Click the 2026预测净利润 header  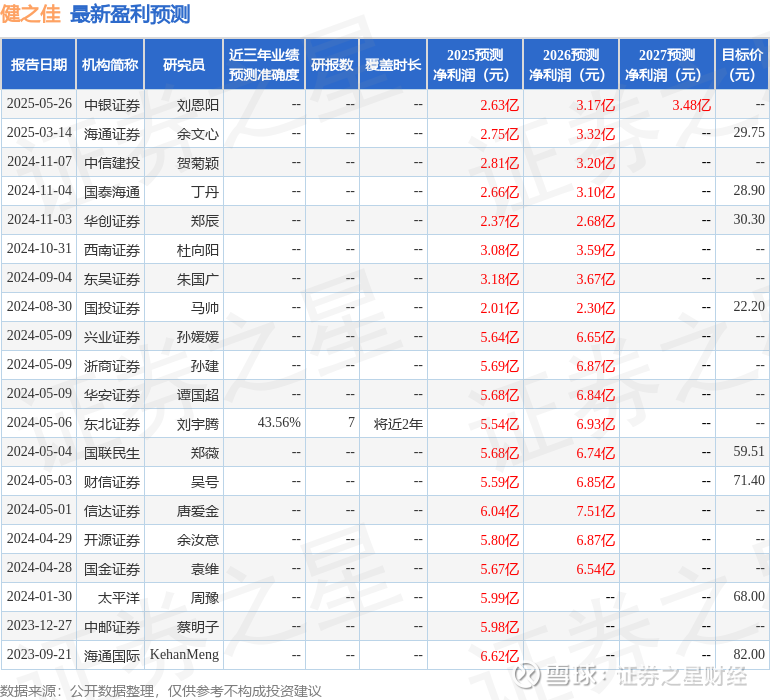(571, 64)
